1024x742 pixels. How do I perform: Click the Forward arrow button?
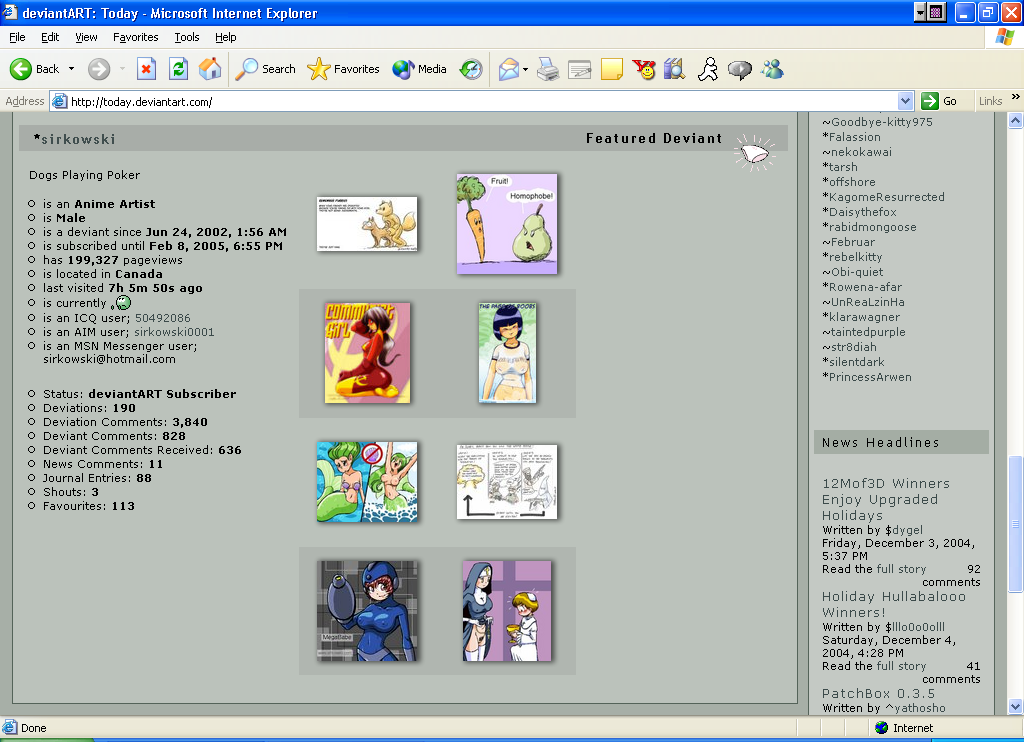pos(99,69)
